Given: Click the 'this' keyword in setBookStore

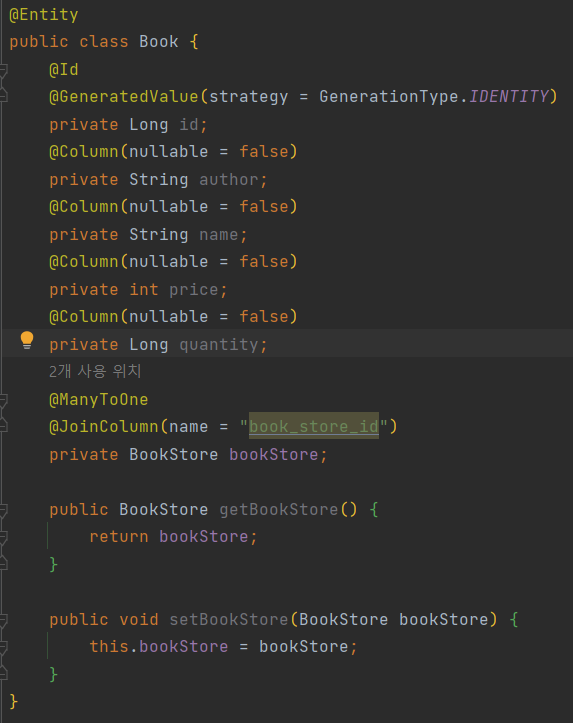Looking at the screenshot, I should pyautogui.click(x=109, y=647).
